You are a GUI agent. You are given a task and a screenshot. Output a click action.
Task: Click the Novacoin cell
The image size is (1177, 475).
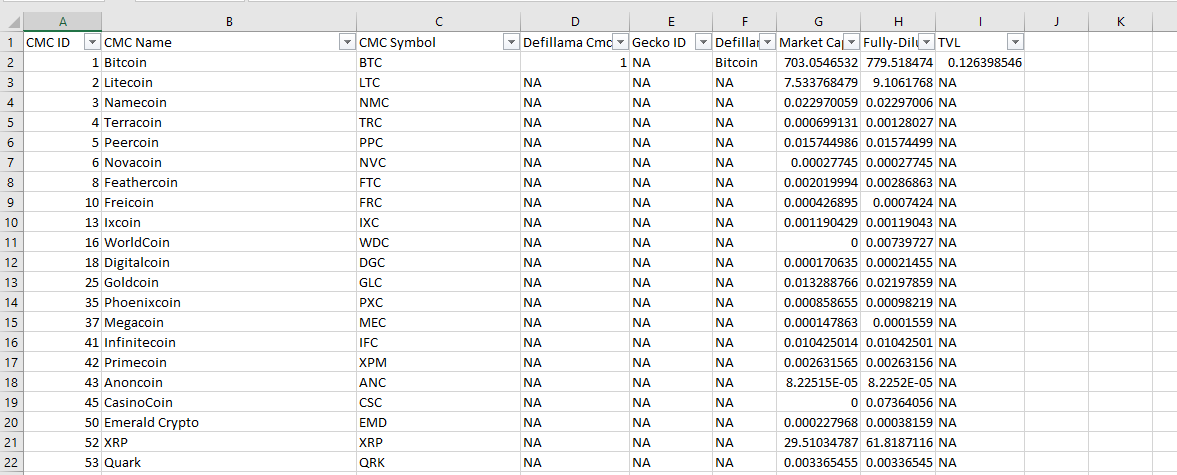point(229,163)
